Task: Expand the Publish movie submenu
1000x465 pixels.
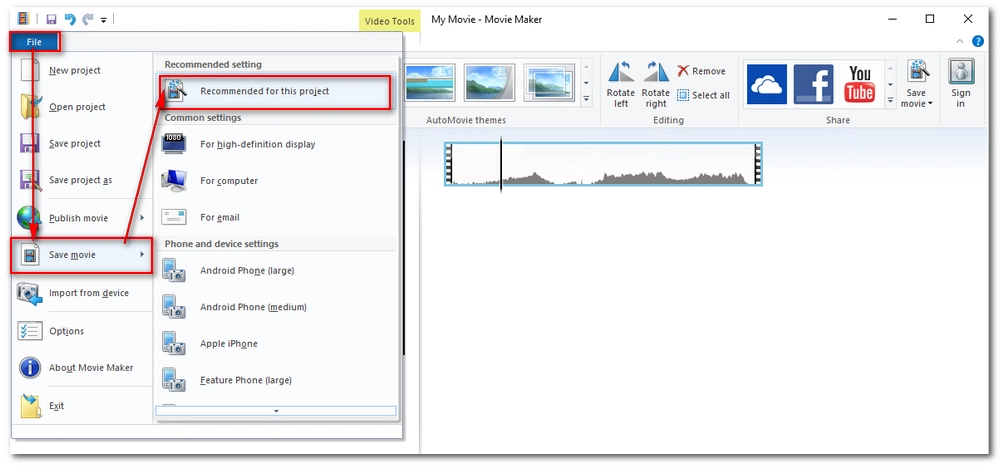Action: pos(80,218)
